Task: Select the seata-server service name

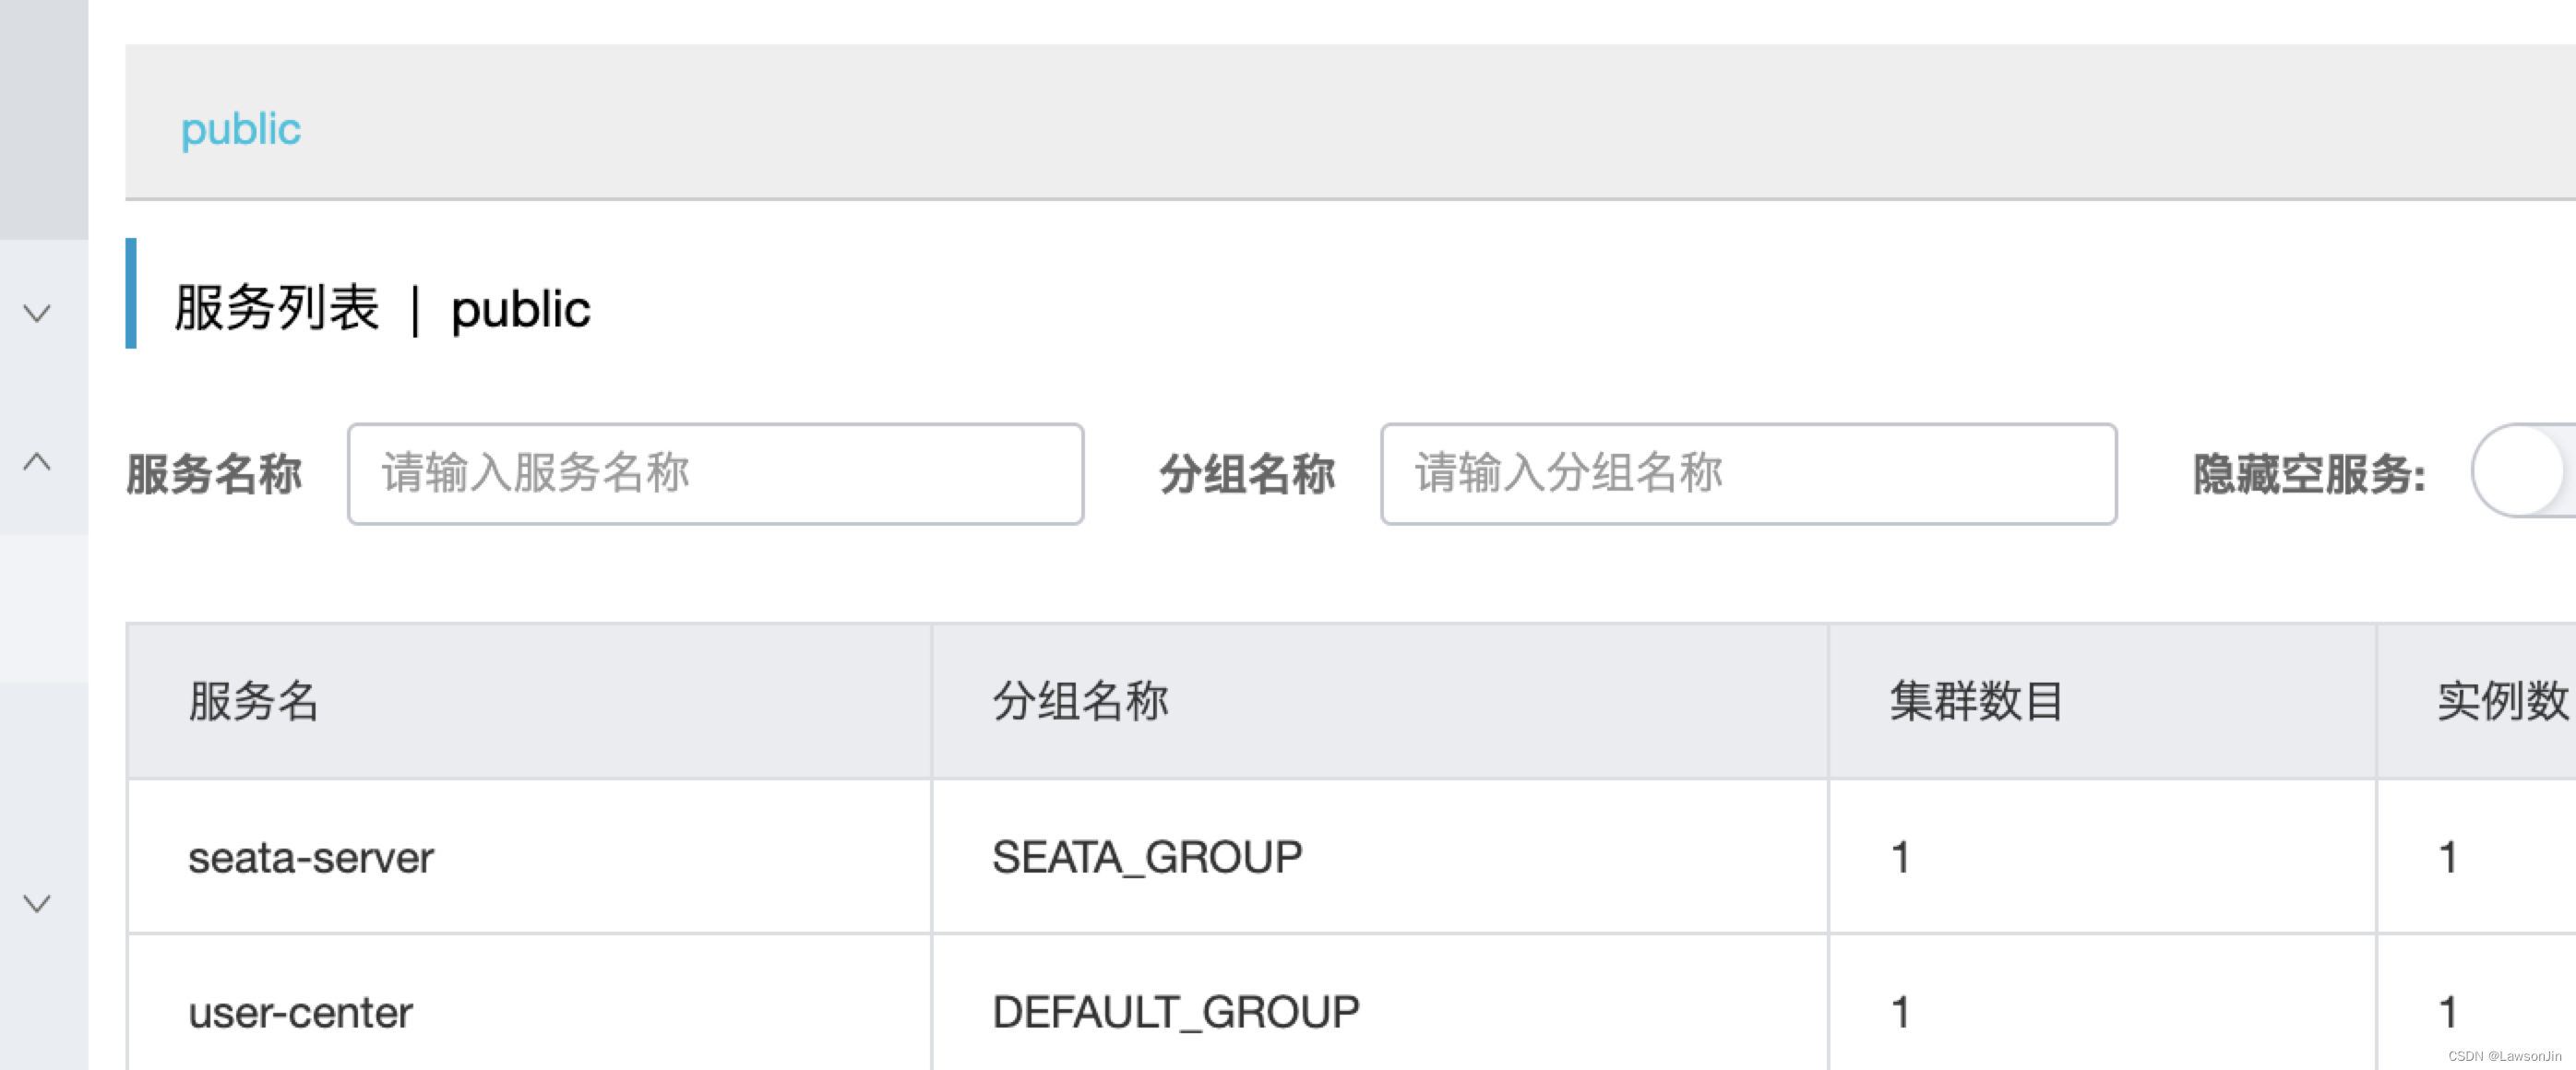Action: point(311,857)
